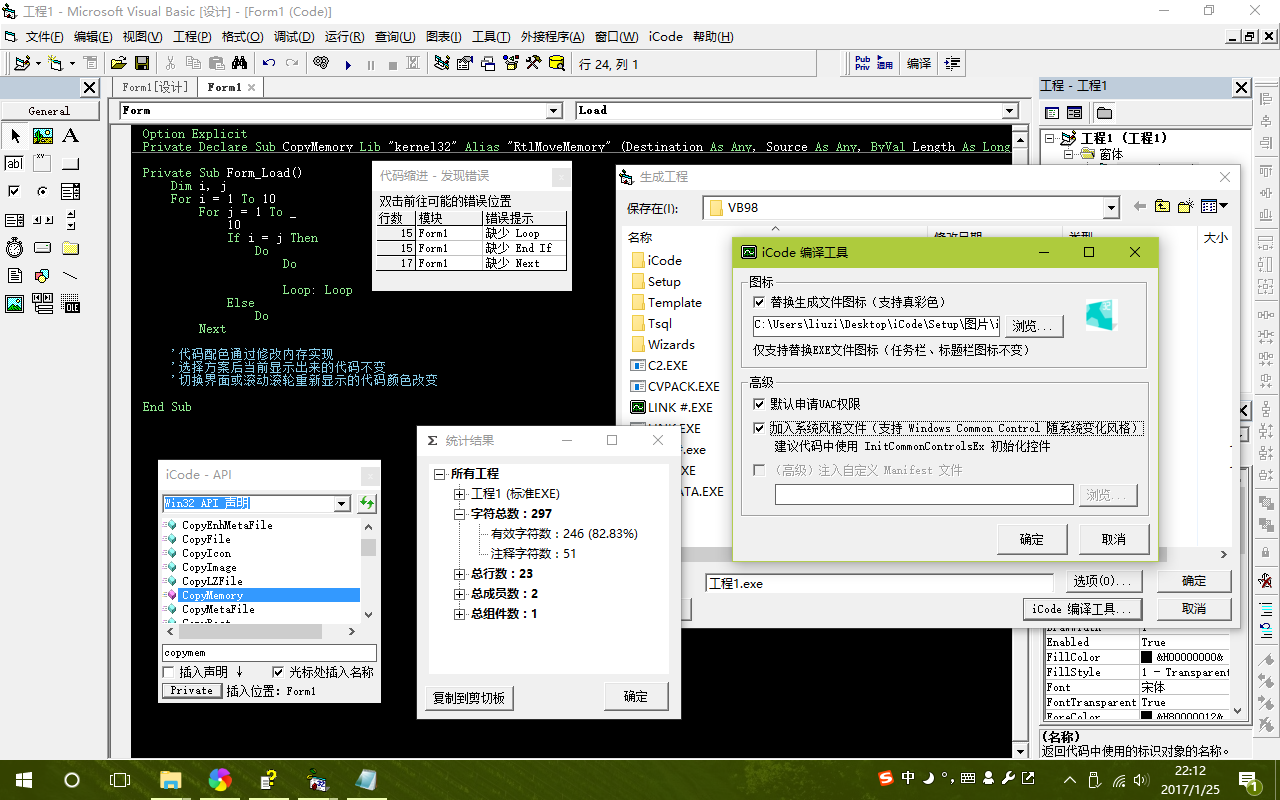Expand the 工程1 (标准EXE) statistics node
The height and width of the screenshot is (800, 1280).
(x=459, y=494)
